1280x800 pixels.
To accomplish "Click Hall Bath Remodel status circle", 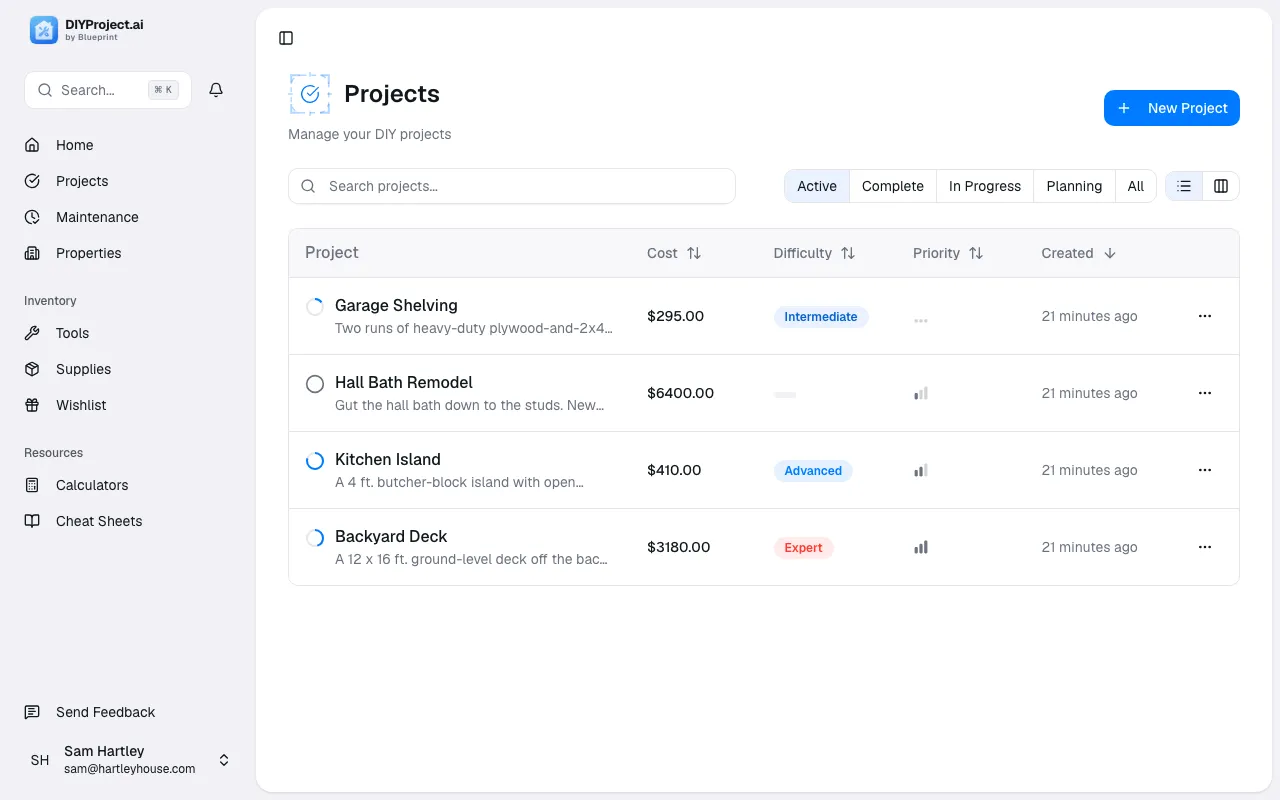I will [x=314, y=384].
